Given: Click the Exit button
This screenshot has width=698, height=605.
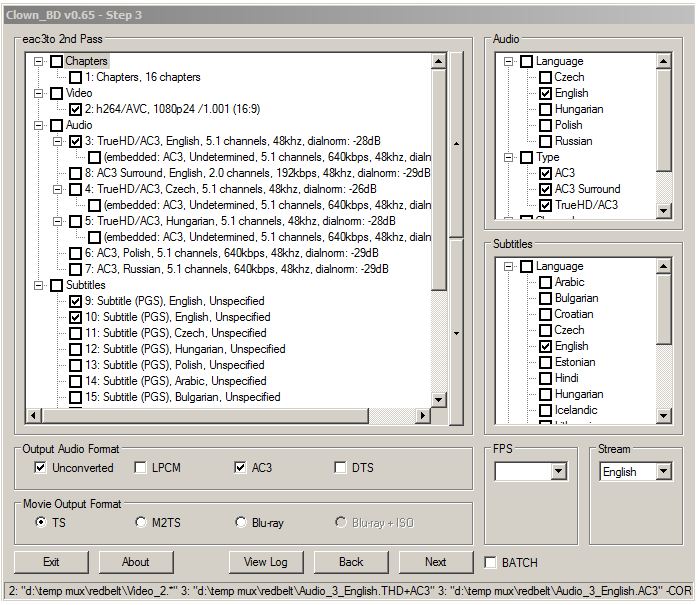Looking at the screenshot, I should [51, 563].
